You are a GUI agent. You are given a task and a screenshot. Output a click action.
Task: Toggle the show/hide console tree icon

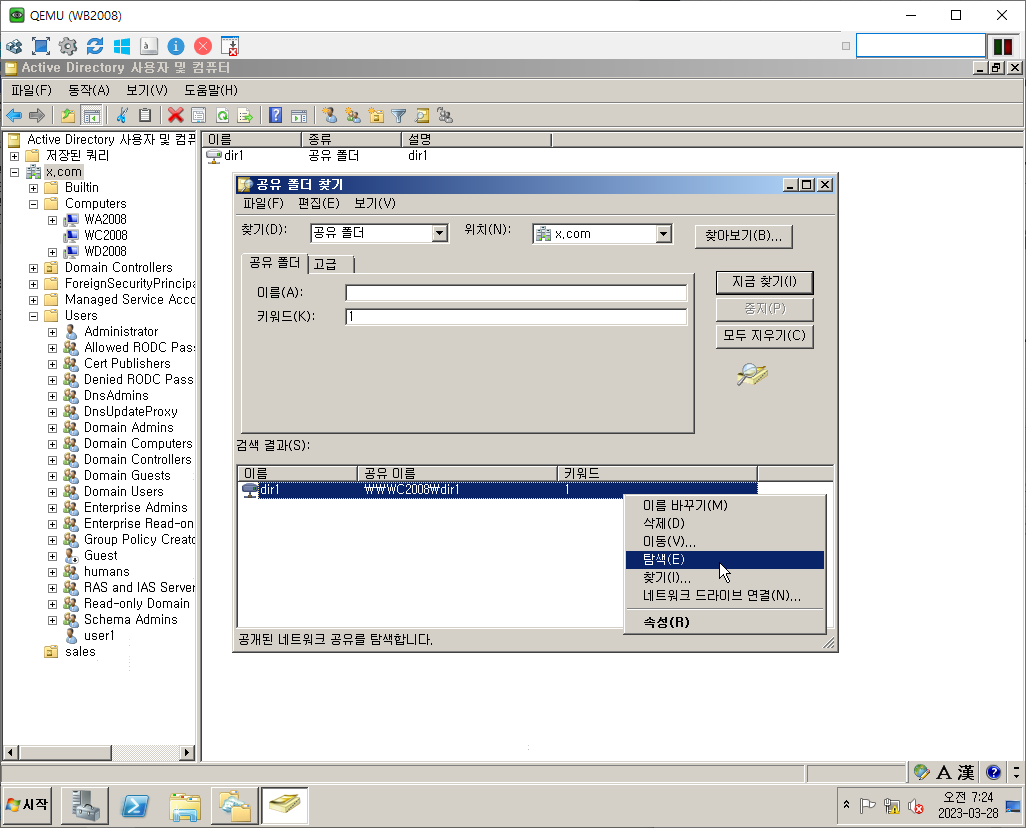pos(92,116)
